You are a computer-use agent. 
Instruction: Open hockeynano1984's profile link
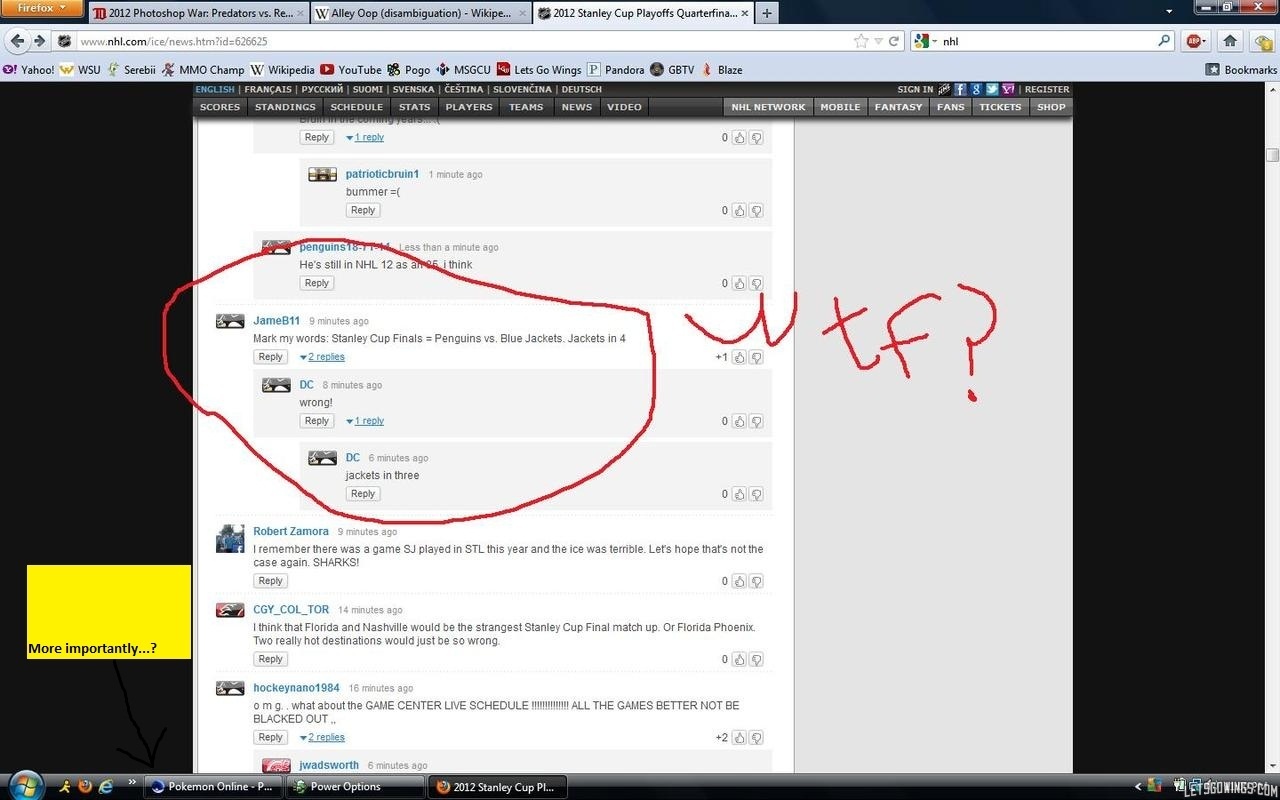pos(296,688)
